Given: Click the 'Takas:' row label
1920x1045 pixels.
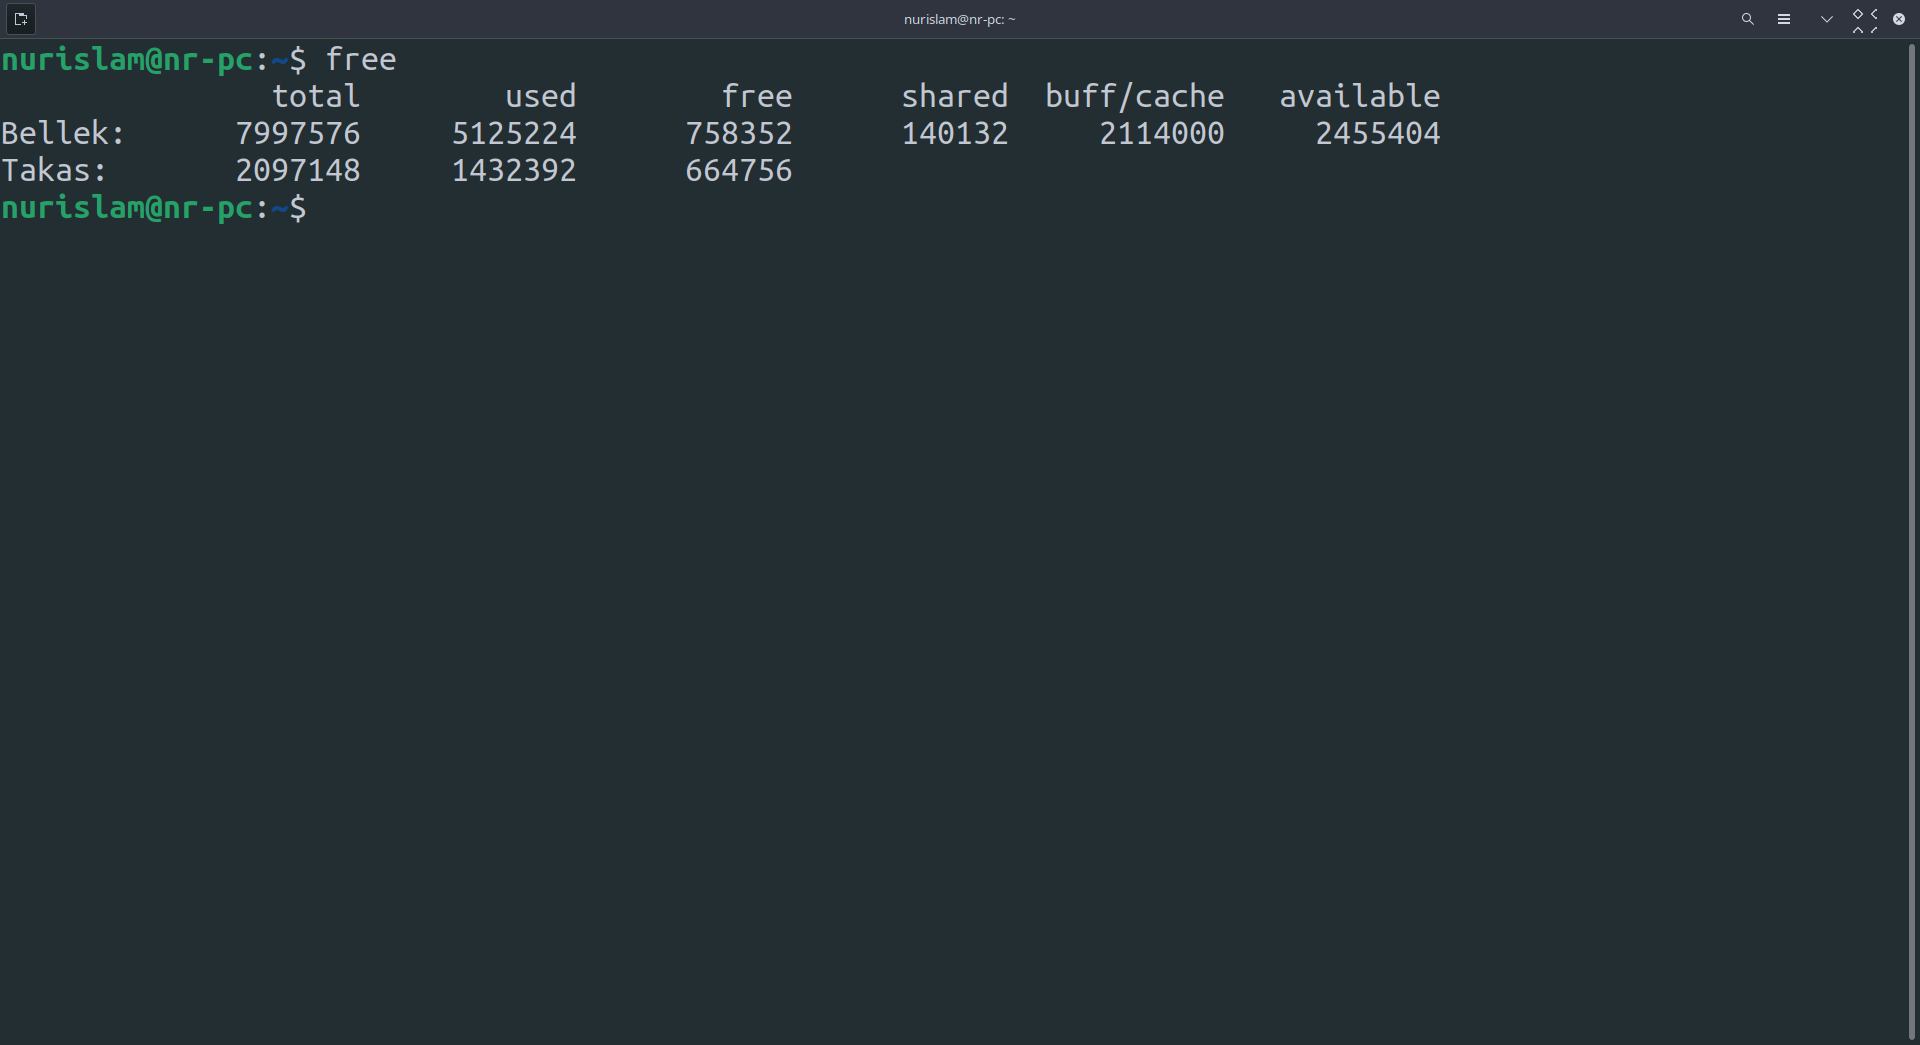Looking at the screenshot, I should (x=53, y=171).
